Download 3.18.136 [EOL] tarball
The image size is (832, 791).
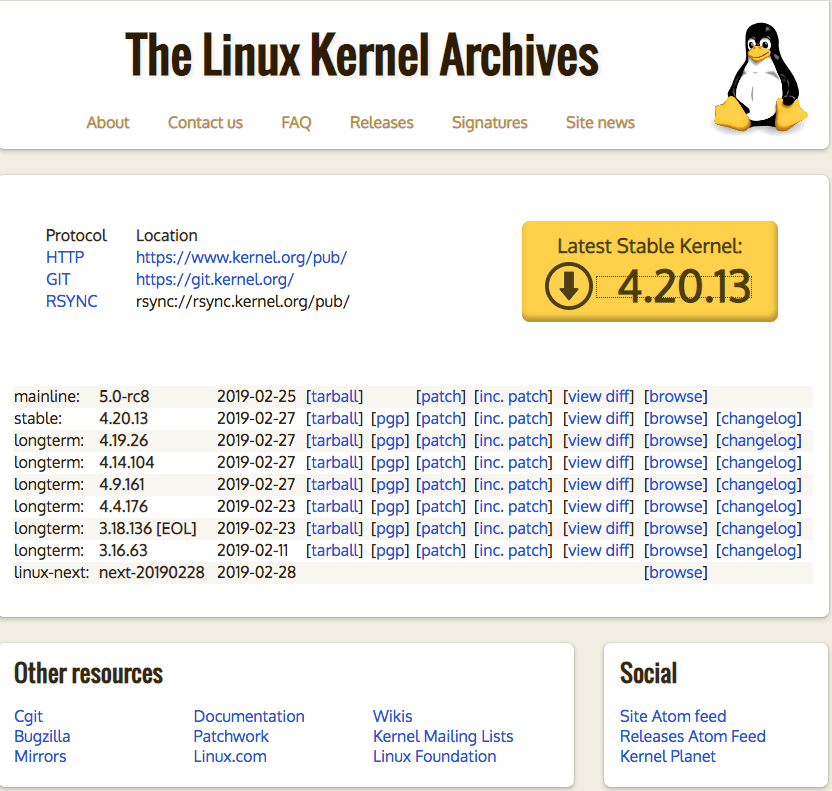point(334,528)
